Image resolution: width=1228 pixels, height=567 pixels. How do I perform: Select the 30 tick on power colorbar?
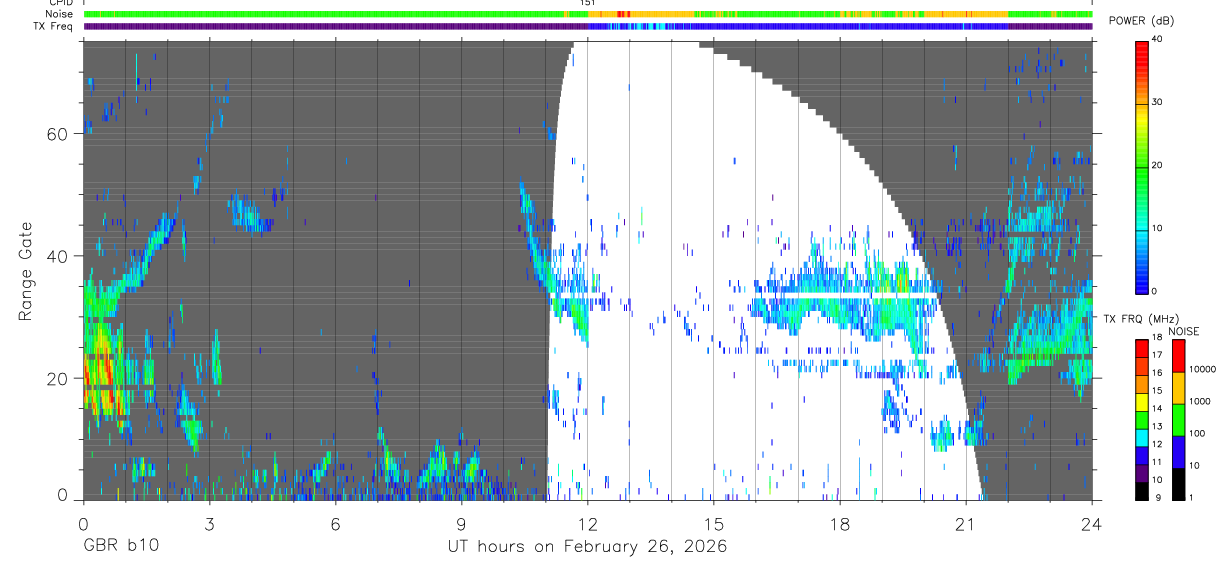tap(1158, 102)
